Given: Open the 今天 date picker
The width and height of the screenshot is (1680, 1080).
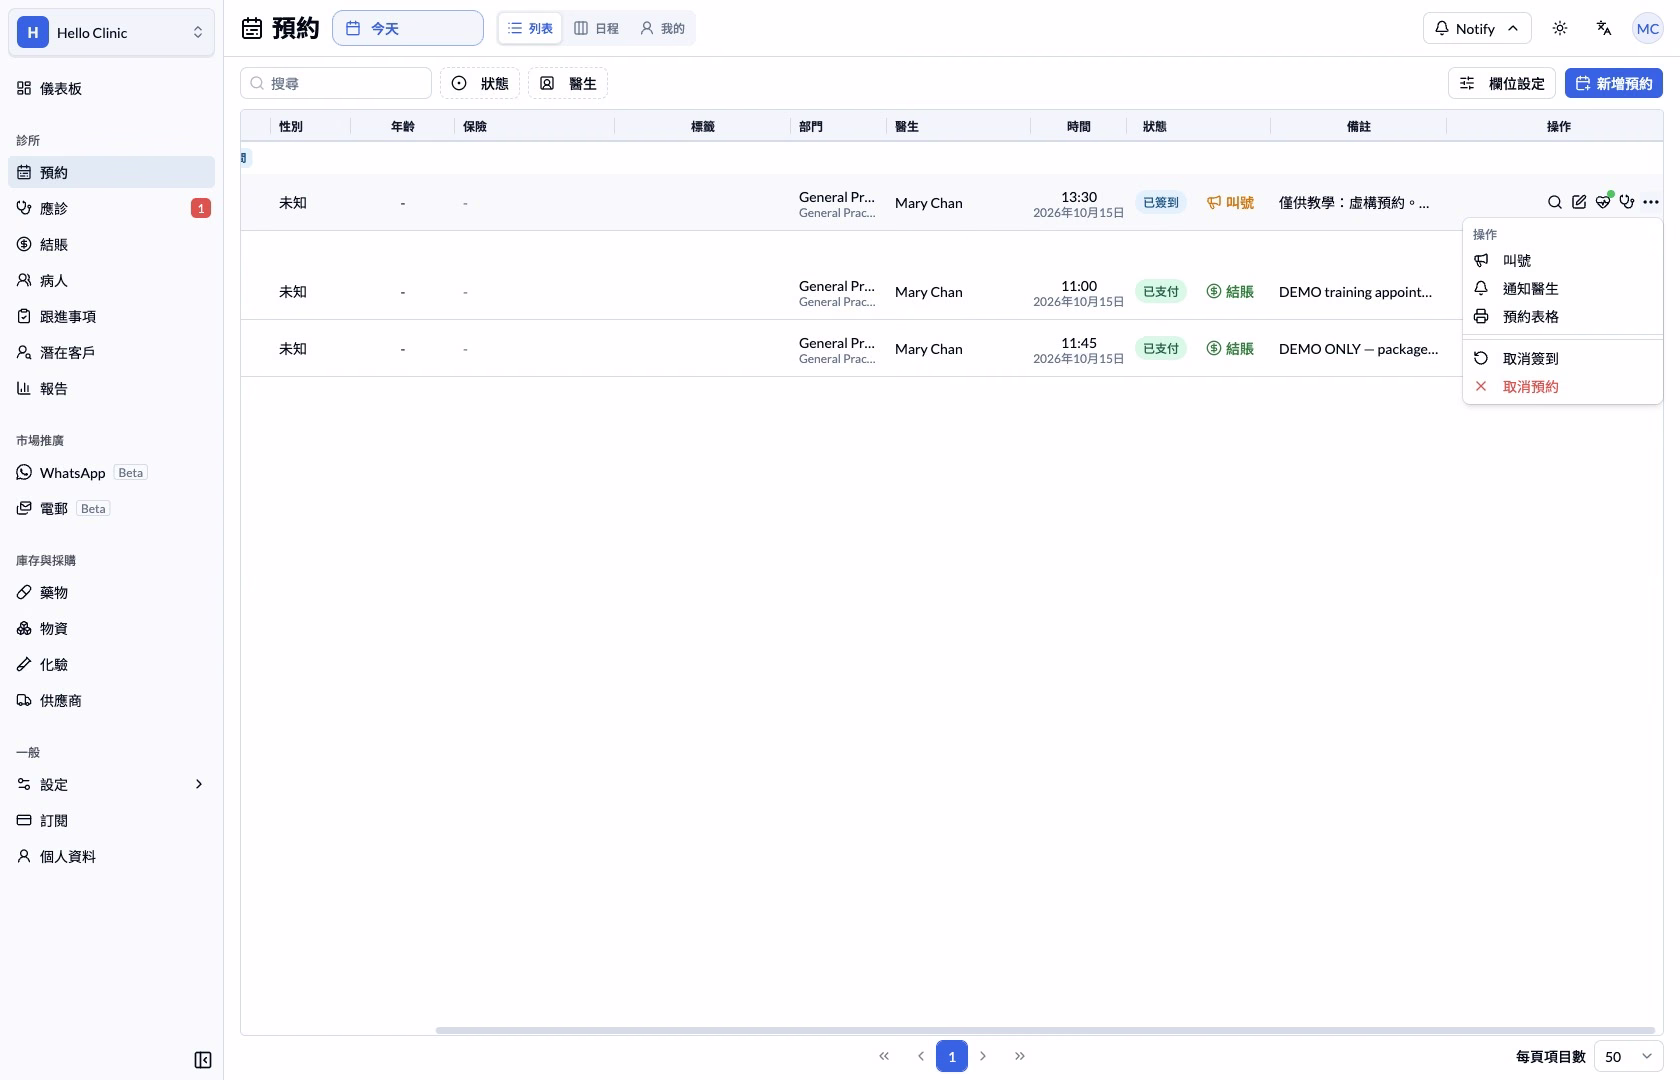Looking at the screenshot, I should 408,29.
